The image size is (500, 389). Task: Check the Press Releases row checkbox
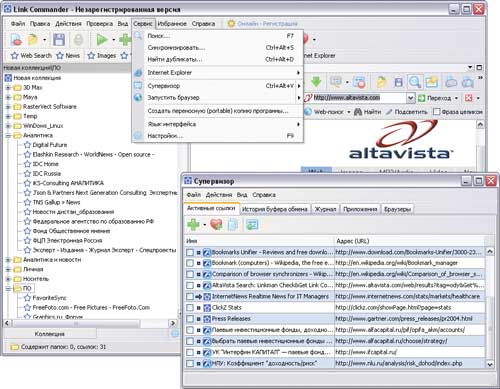point(190,319)
